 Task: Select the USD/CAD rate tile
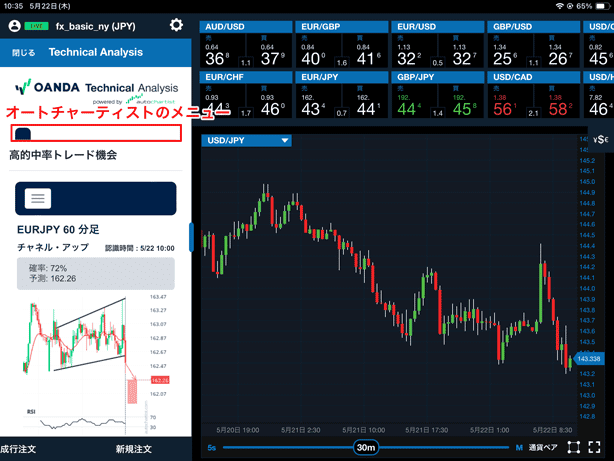pyautogui.click(x=534, y=95)
